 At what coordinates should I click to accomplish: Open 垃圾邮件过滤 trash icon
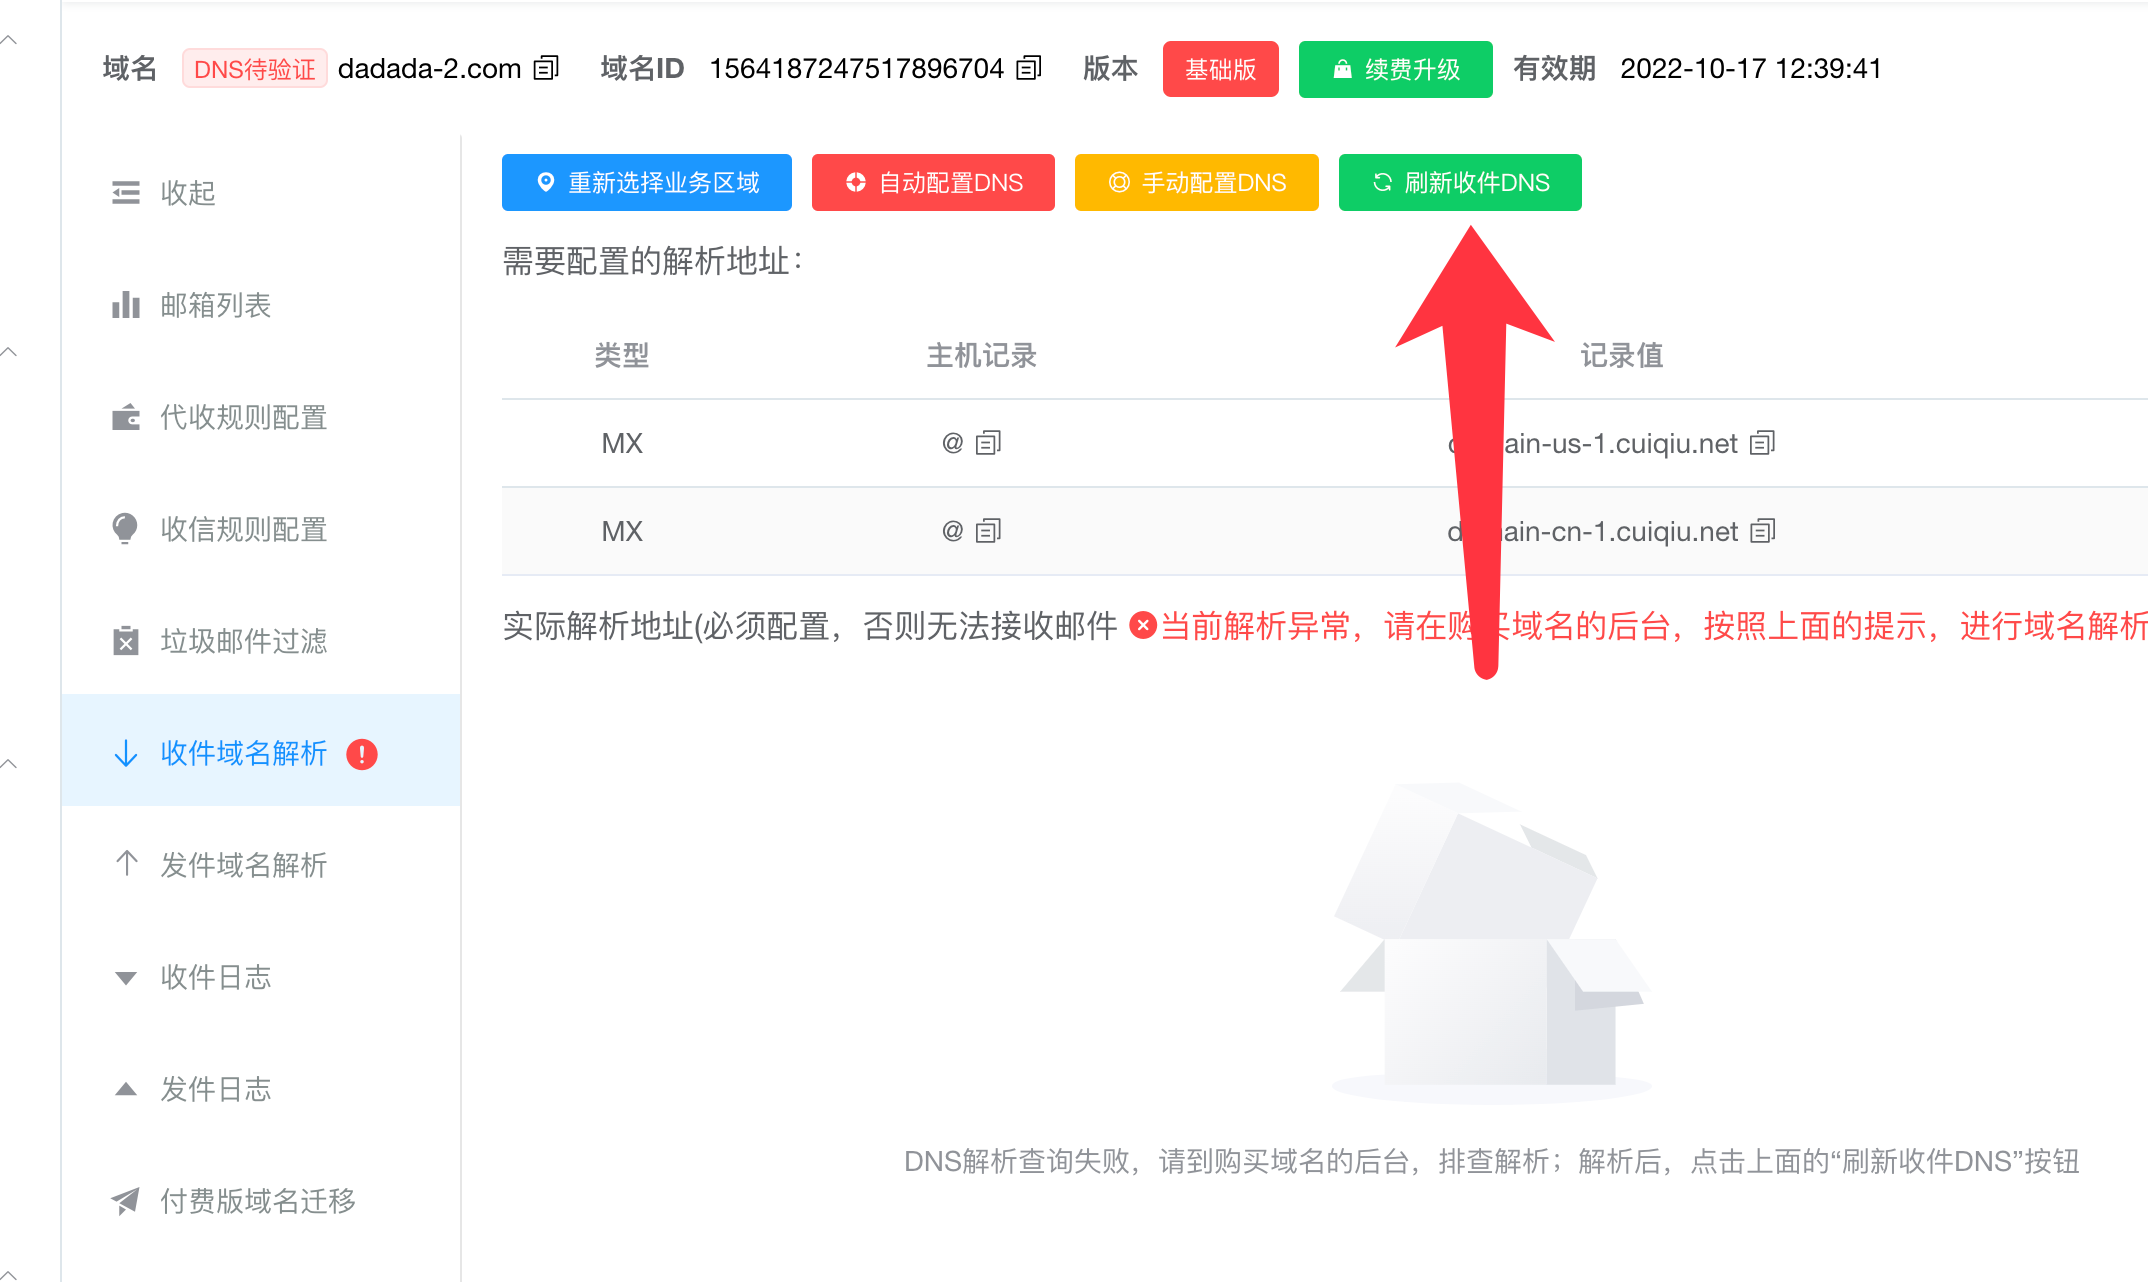[125, 640]
